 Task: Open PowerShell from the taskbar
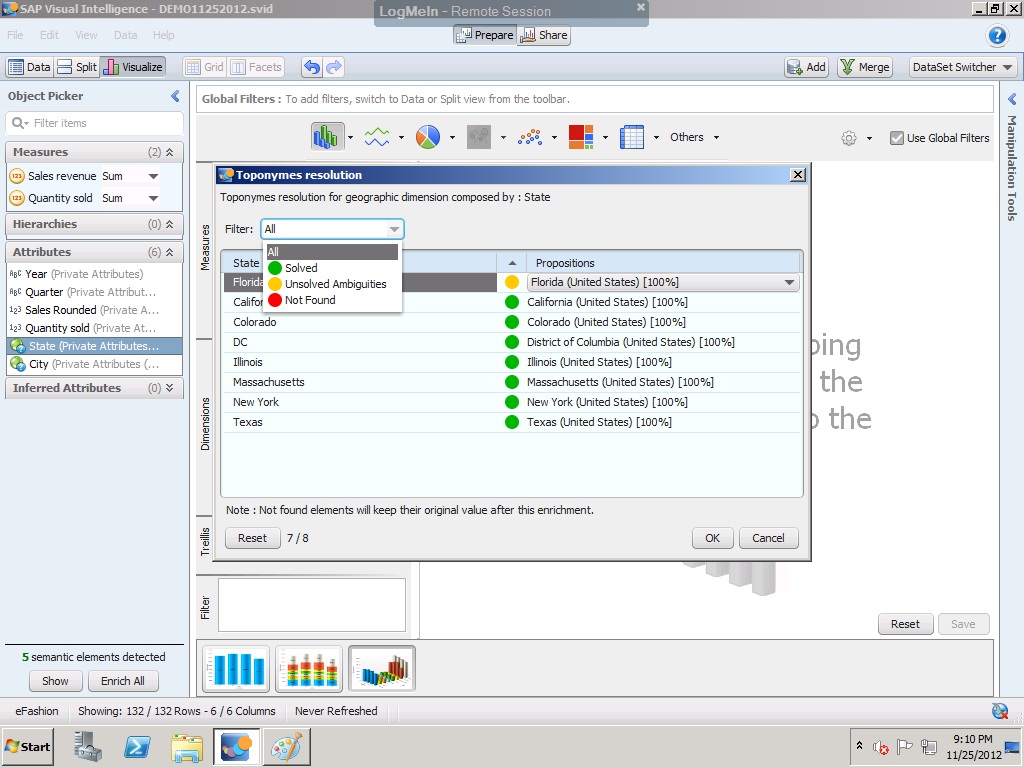click(x=137, y=746)
